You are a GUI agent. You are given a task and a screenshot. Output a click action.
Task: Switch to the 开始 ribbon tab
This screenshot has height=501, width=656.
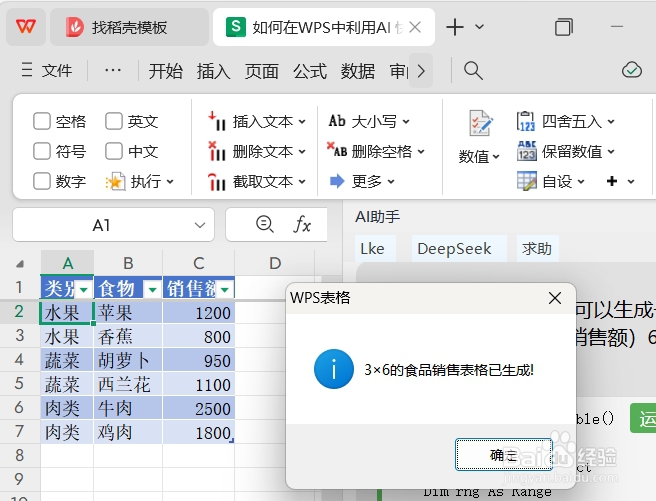pos(166,71)
